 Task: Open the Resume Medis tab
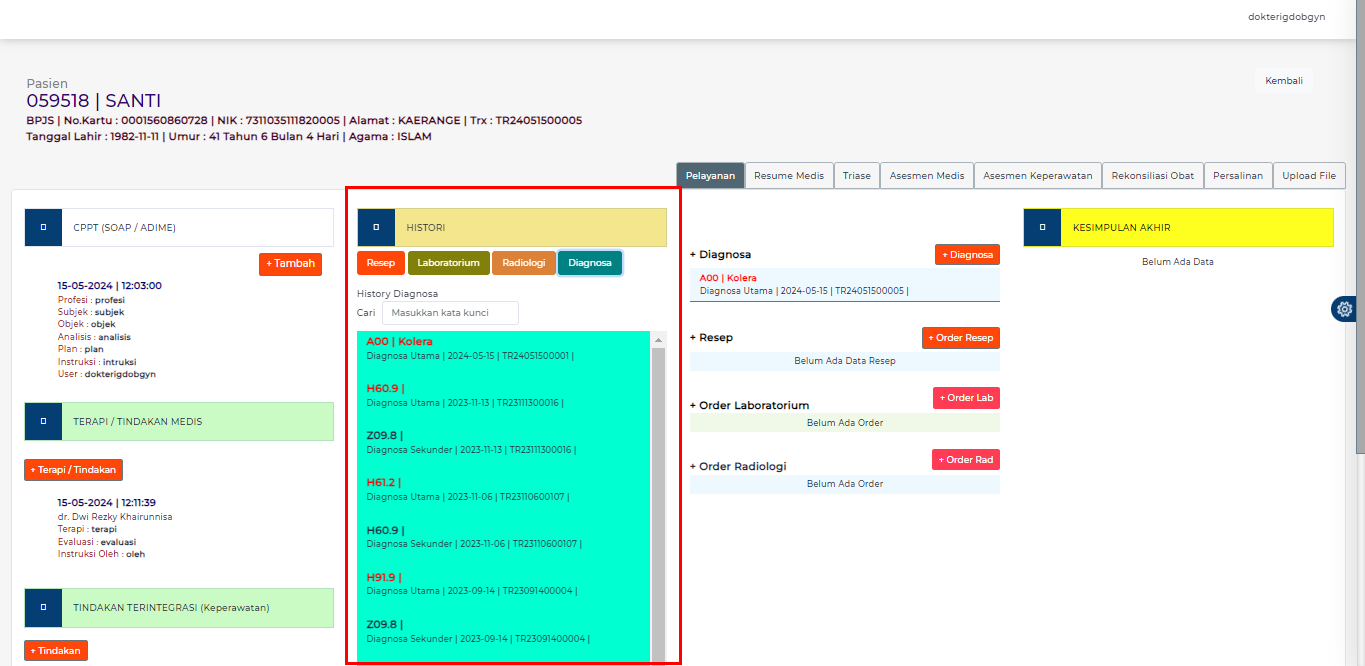[789, 175]
